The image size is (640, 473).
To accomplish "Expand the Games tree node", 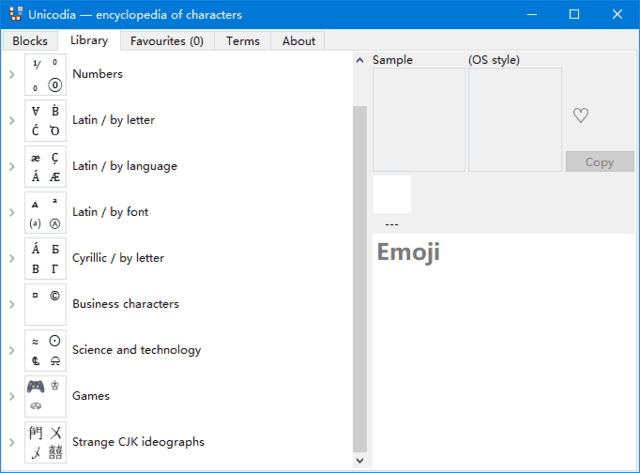I will (x=11, y=397).
